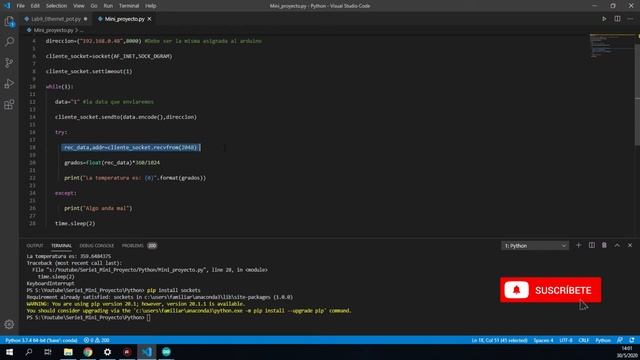This screenshot has height=360, width=640.
Task: Split the editor right
Action: [x=617, y=19]
